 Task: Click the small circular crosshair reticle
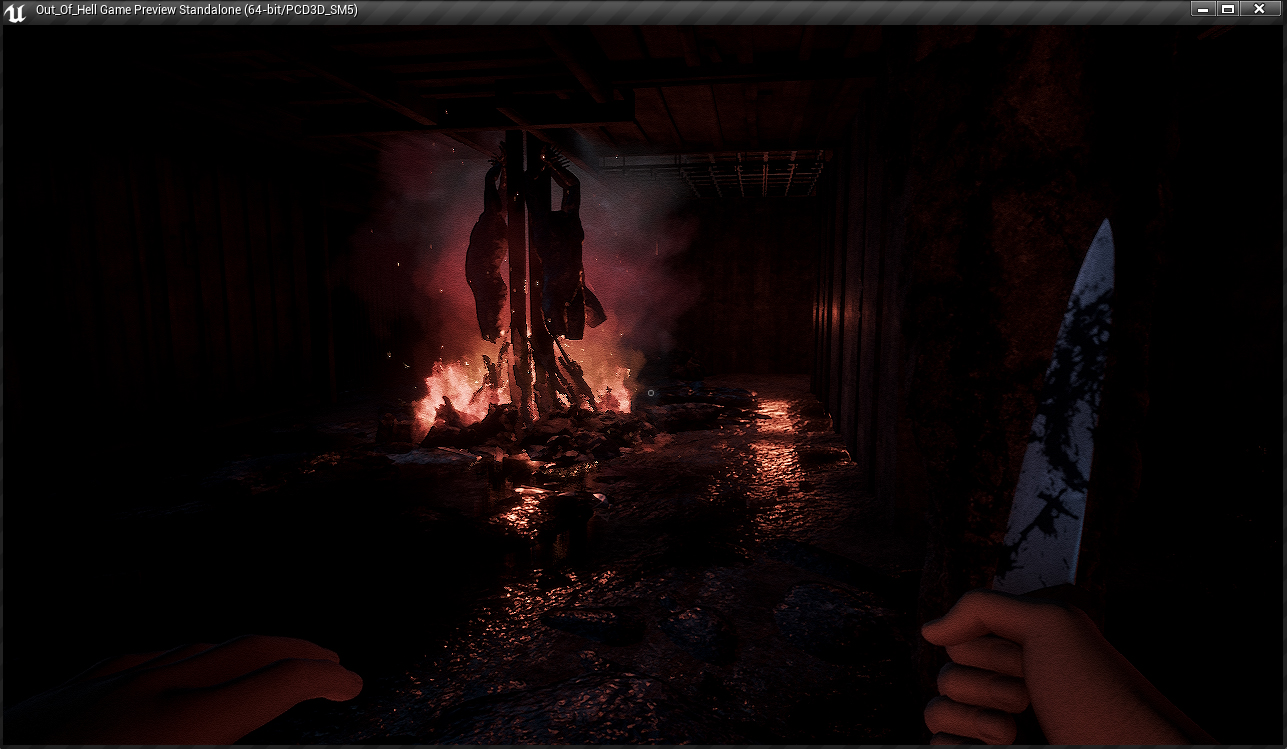[x=651, y=393]
